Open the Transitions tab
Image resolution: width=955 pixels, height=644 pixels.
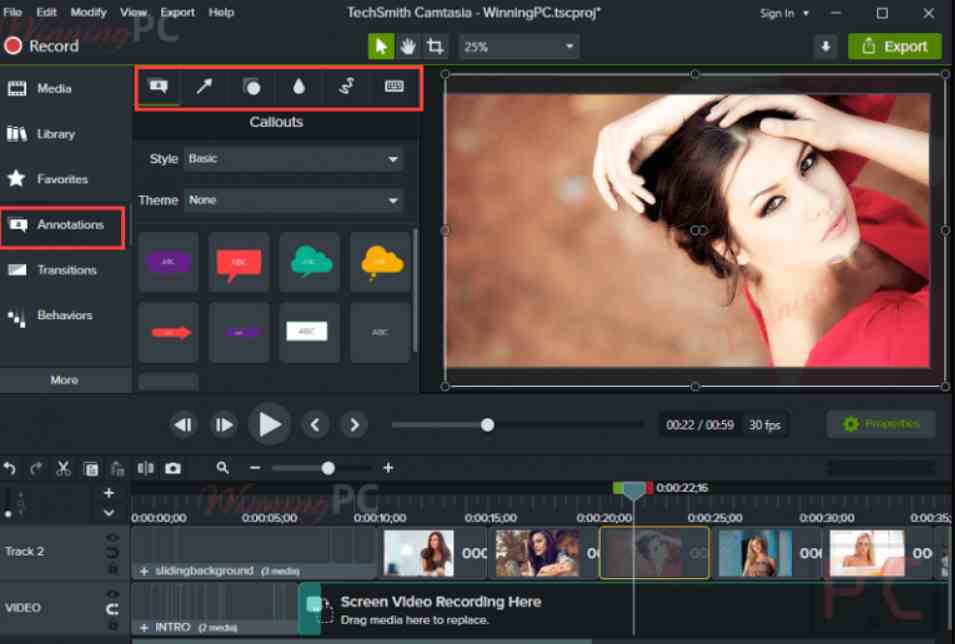(x=52, y=270)
